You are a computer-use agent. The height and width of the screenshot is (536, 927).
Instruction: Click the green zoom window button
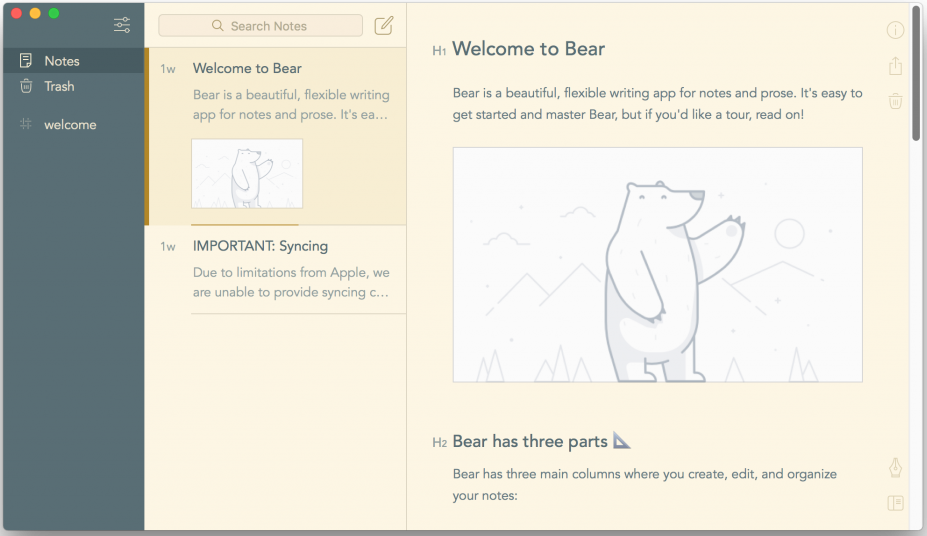click(54, 13)
